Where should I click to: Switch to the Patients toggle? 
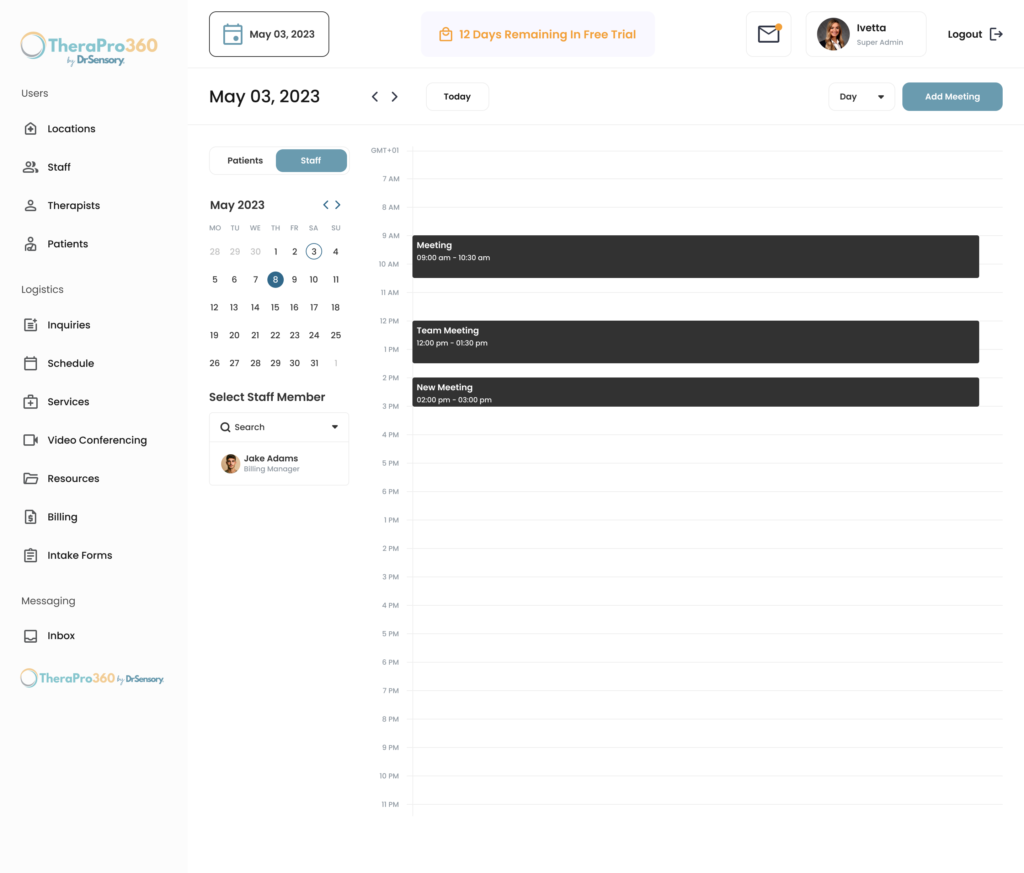coord(245,161)
